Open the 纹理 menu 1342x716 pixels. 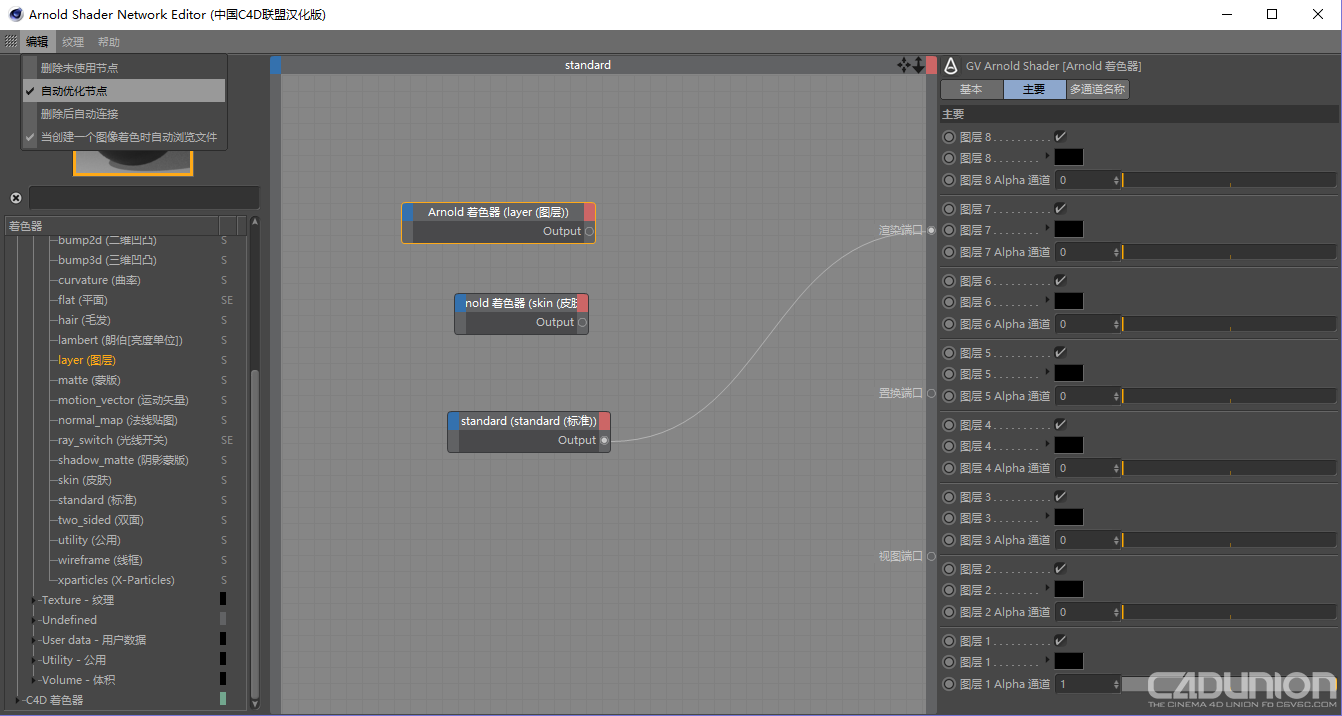click(x=73, y=42)
